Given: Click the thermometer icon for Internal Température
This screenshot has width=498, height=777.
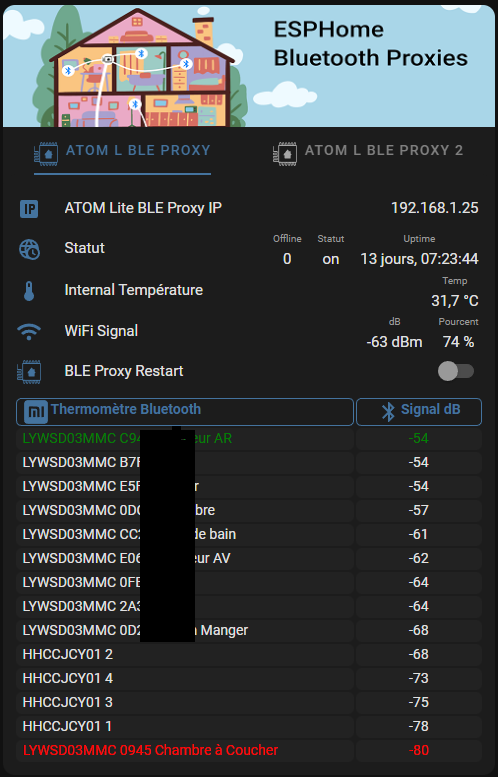Looking at the screenshot, I should (x=29, y=291).
